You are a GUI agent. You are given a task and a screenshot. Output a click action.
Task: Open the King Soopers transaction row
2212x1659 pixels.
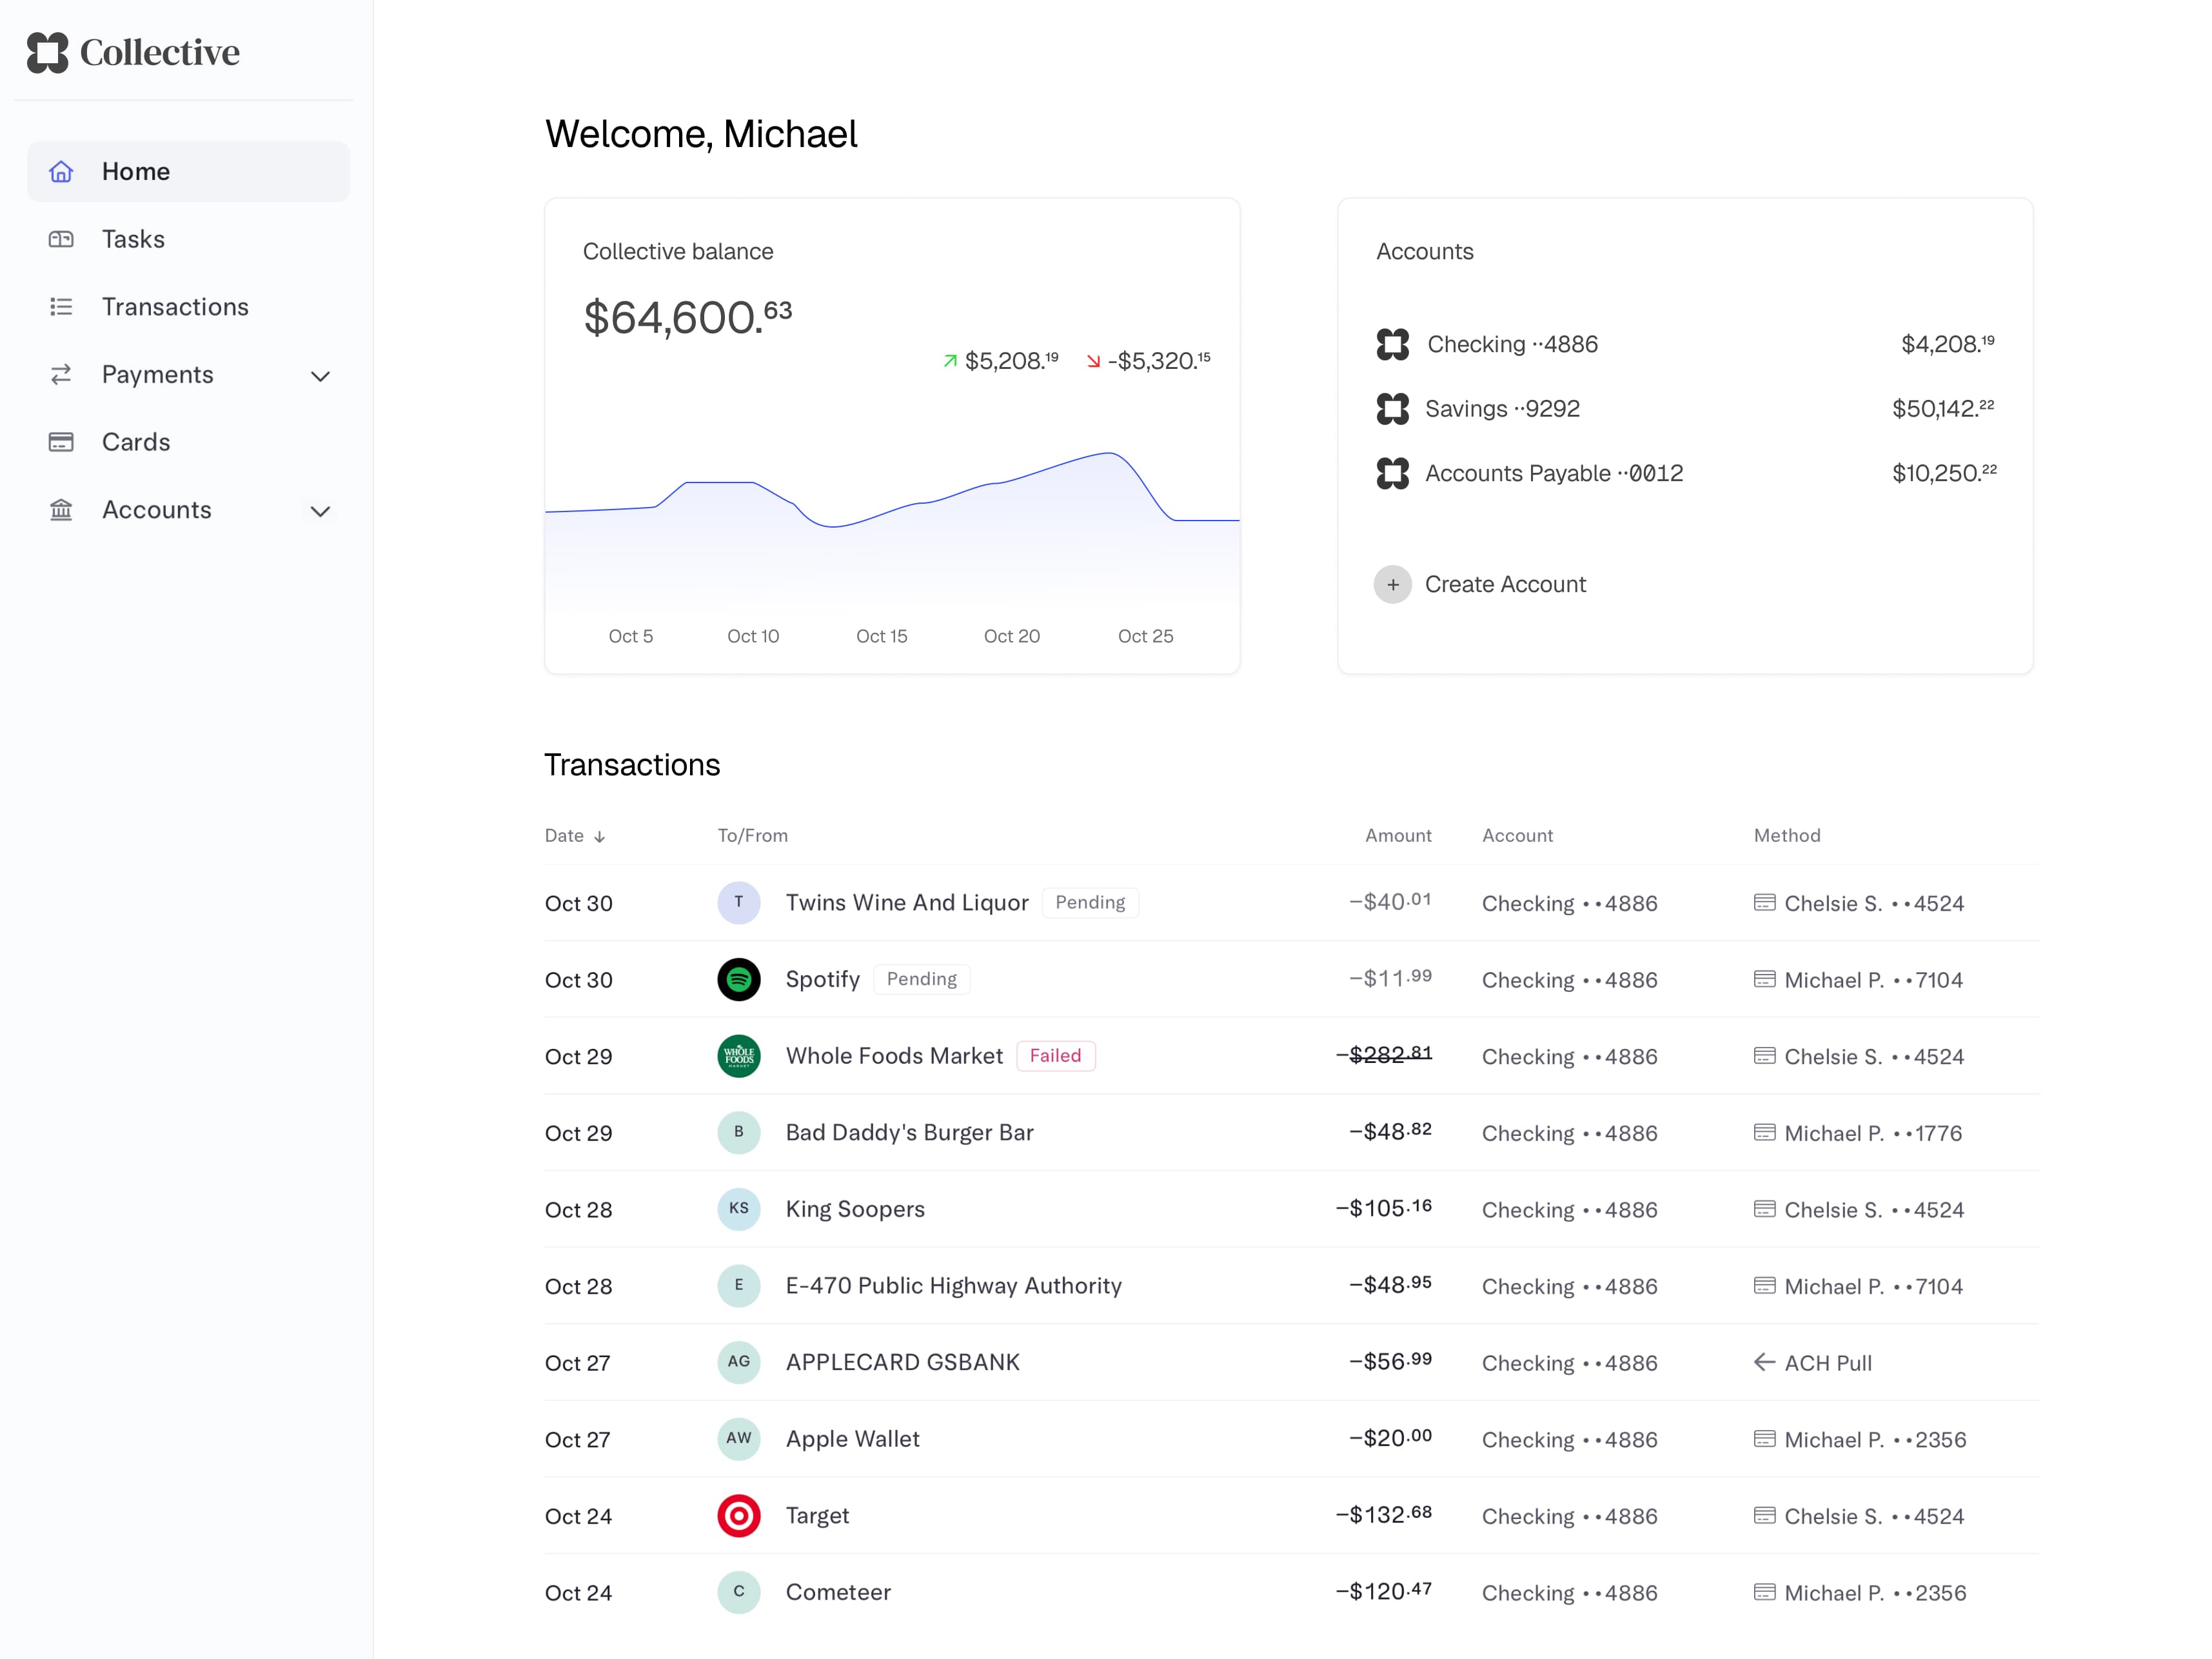[855, 1209]
